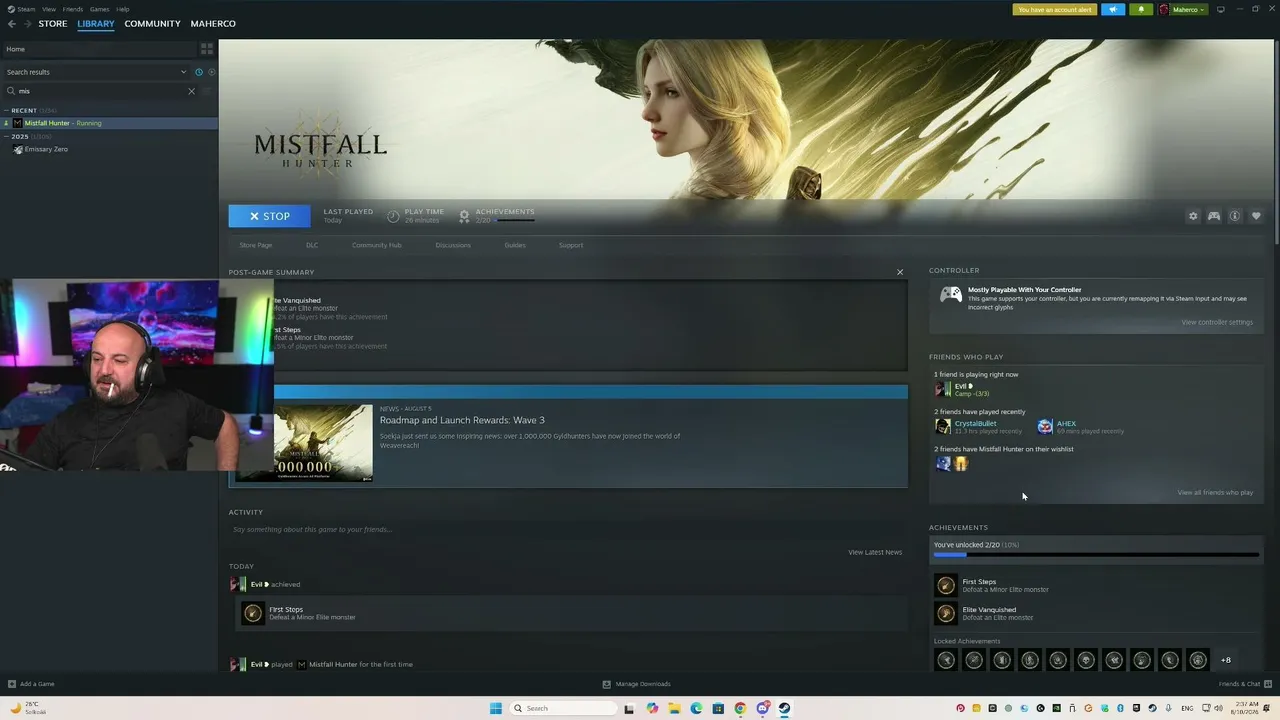Toggle the recent activity clock filter

coord(199,72)
